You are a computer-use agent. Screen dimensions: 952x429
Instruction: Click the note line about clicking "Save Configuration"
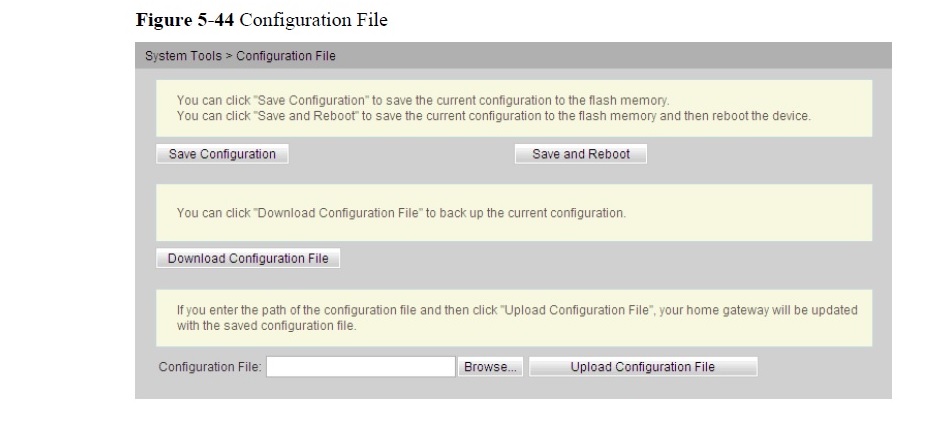423,100
